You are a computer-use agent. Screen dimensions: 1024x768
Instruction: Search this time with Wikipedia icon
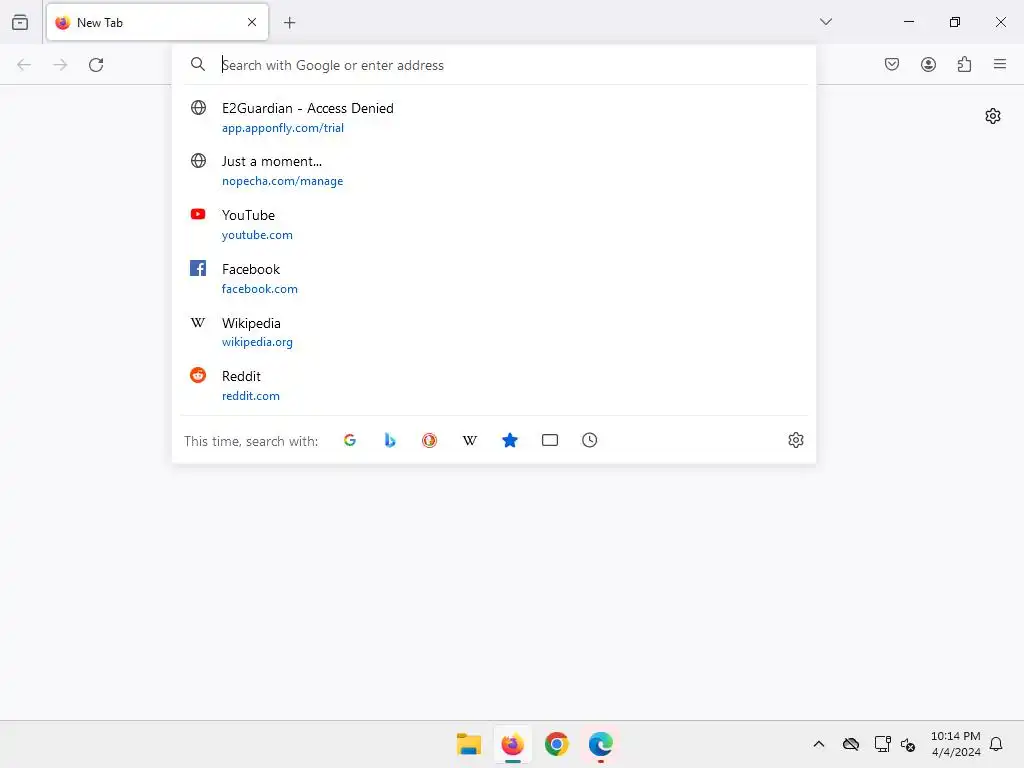[470, 440]
